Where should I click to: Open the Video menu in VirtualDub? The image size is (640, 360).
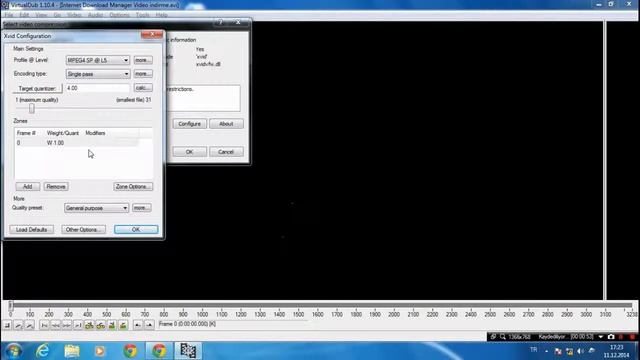click(x=74, y=15)
